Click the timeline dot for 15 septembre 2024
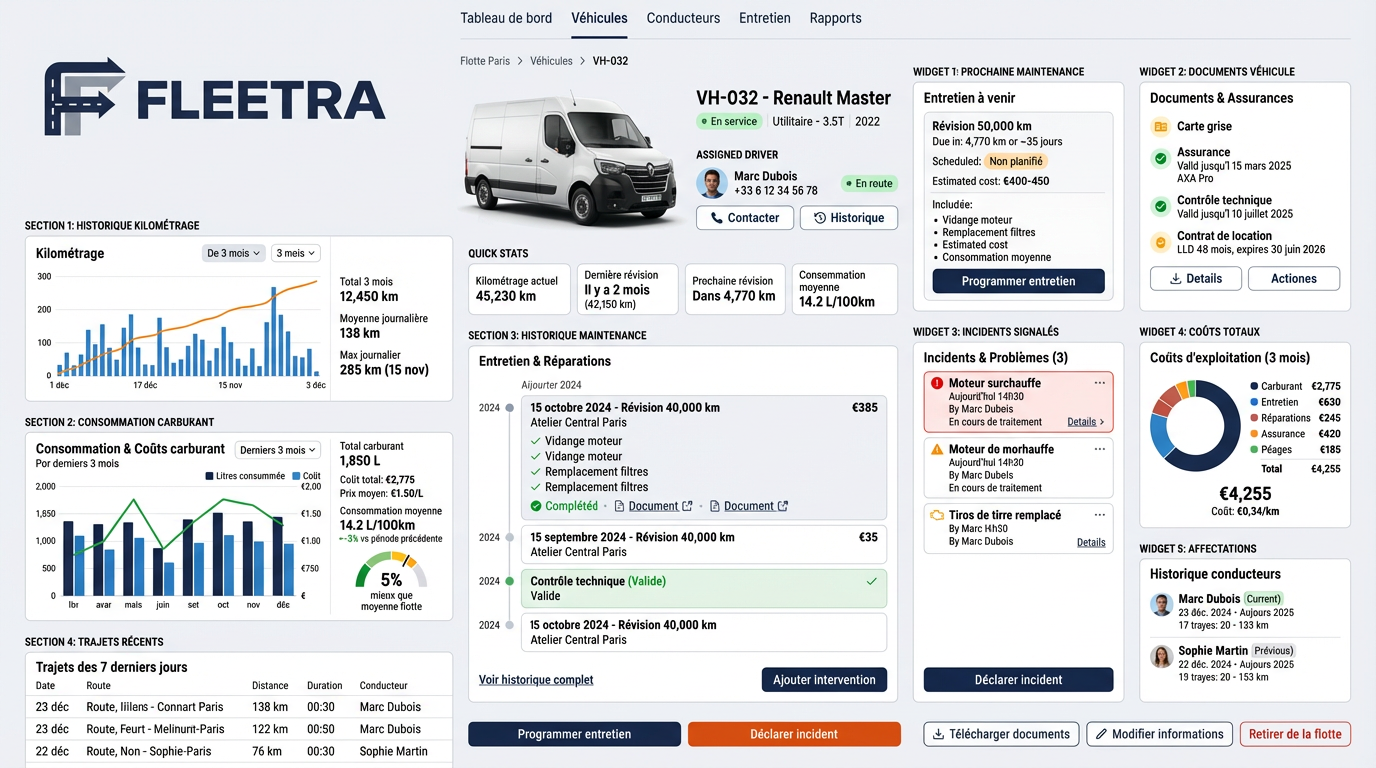The height and width of the screenshot is (768, 1376). 510,537
